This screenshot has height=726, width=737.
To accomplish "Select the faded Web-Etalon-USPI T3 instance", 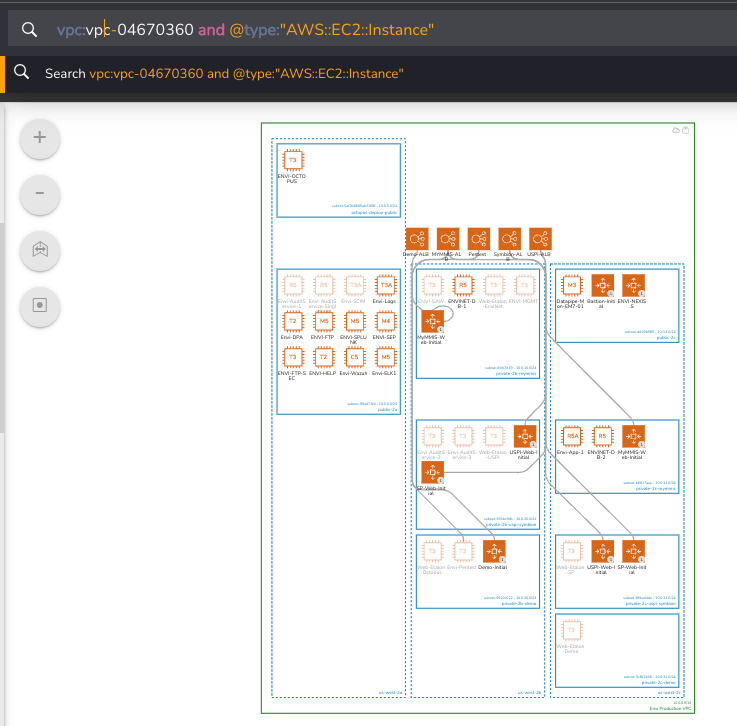I will [494, 437].
